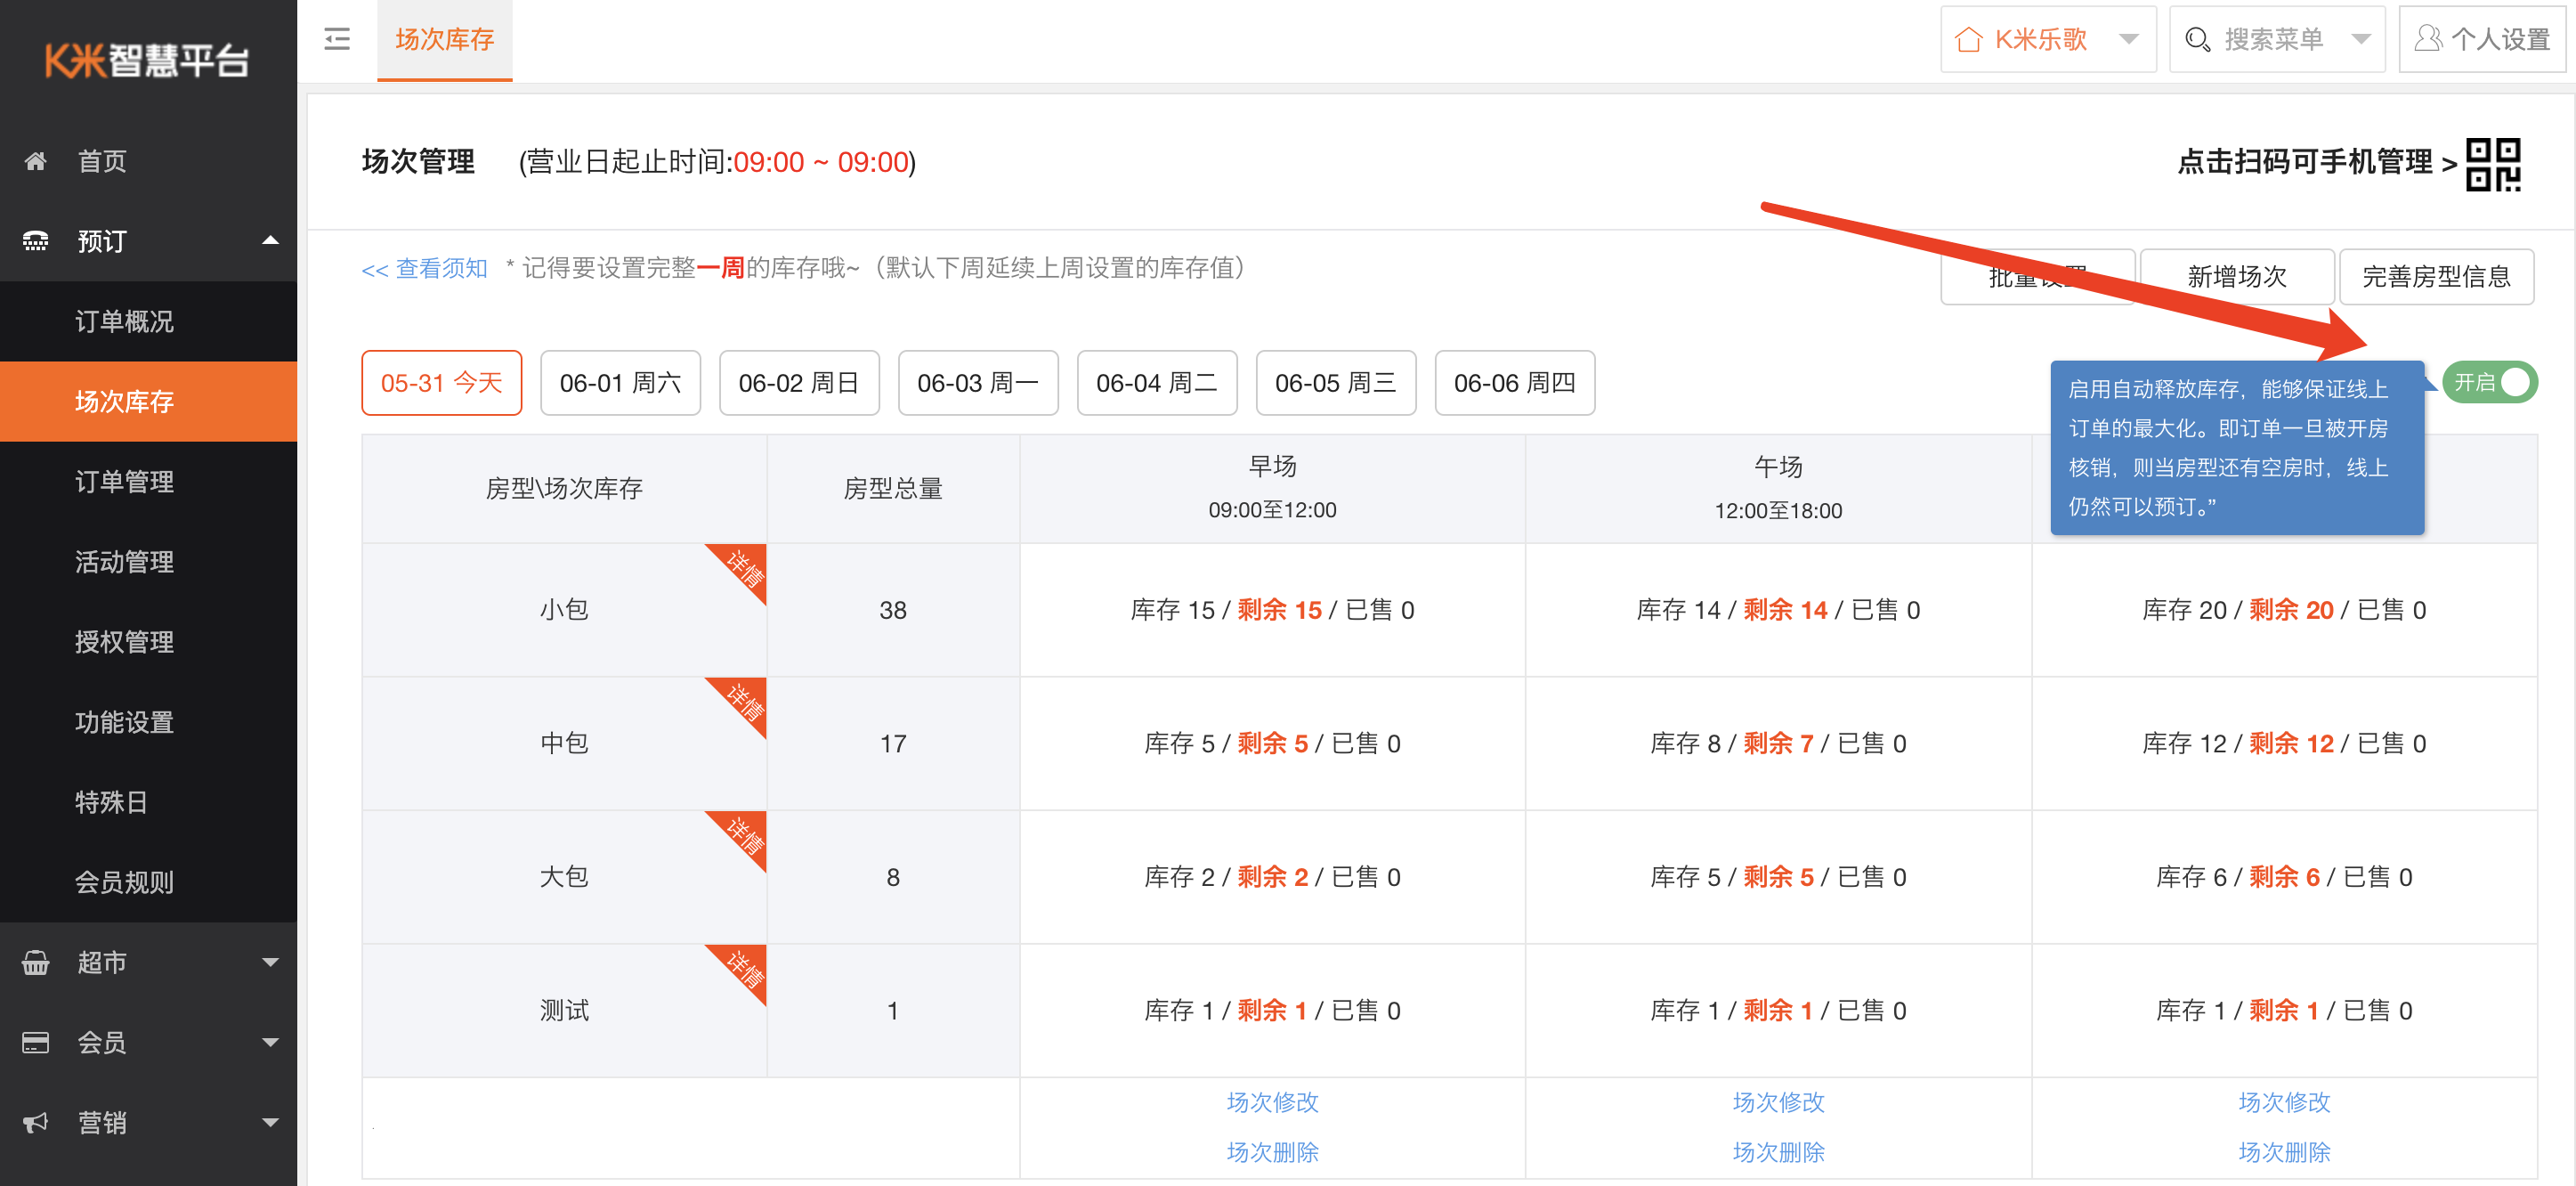Image resolution: width=2576 pixels, height=1186 pixels.
Task: Click the 会员 card icon in sidebar
Action: pyautogui.click(x=36, y=1042)
